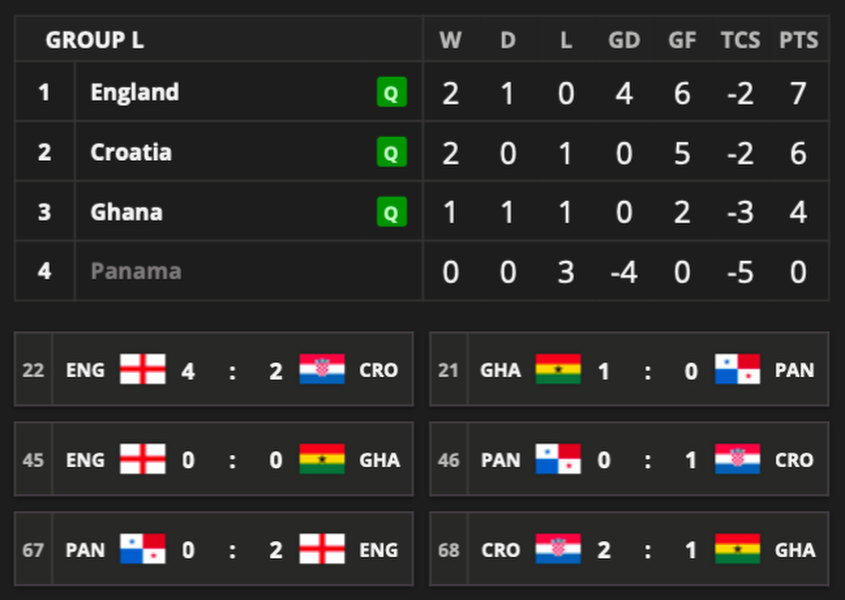The height and width of the screenshot is (600, 845).
Task: Click England flag in match 22
Action: pos(143,369)
